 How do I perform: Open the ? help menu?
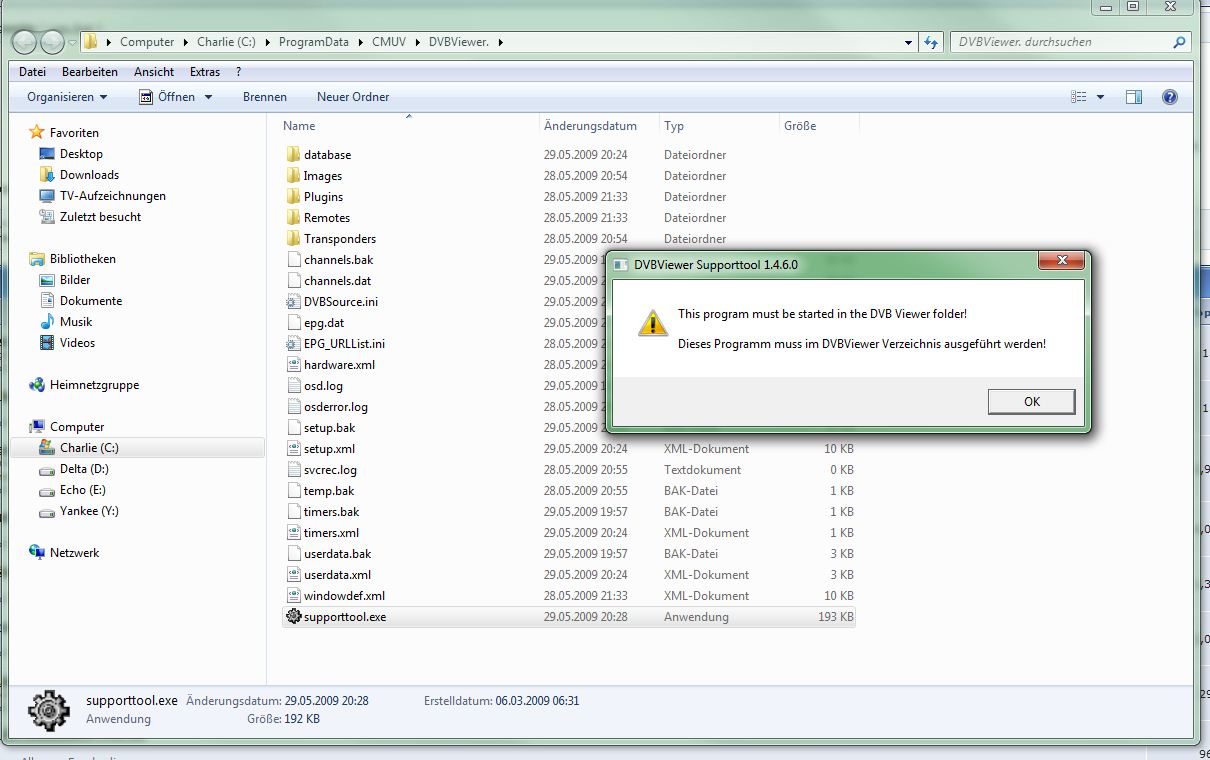238,72
